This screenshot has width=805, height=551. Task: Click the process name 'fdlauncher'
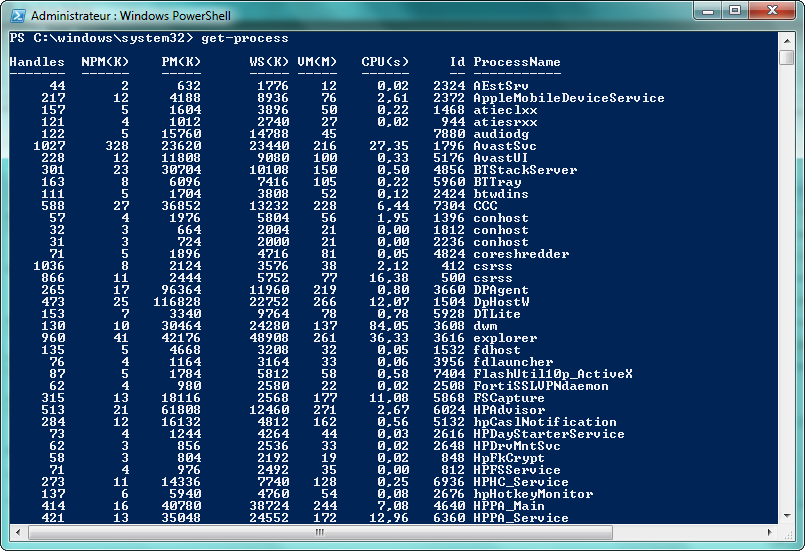tap(513, 362)
